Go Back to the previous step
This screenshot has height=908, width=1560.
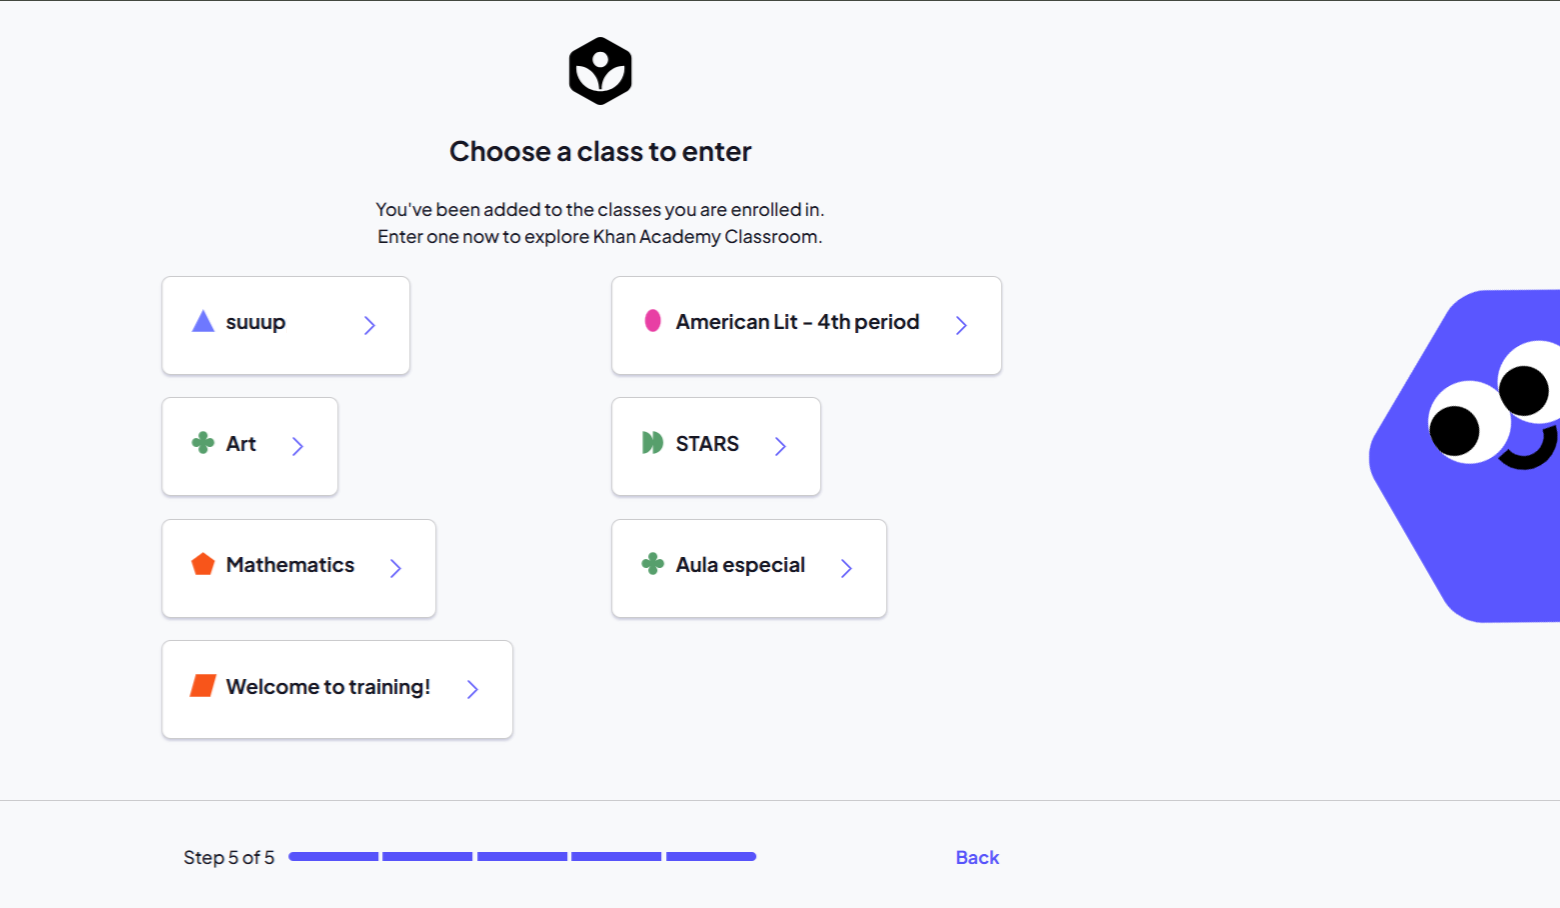point(977,857)
